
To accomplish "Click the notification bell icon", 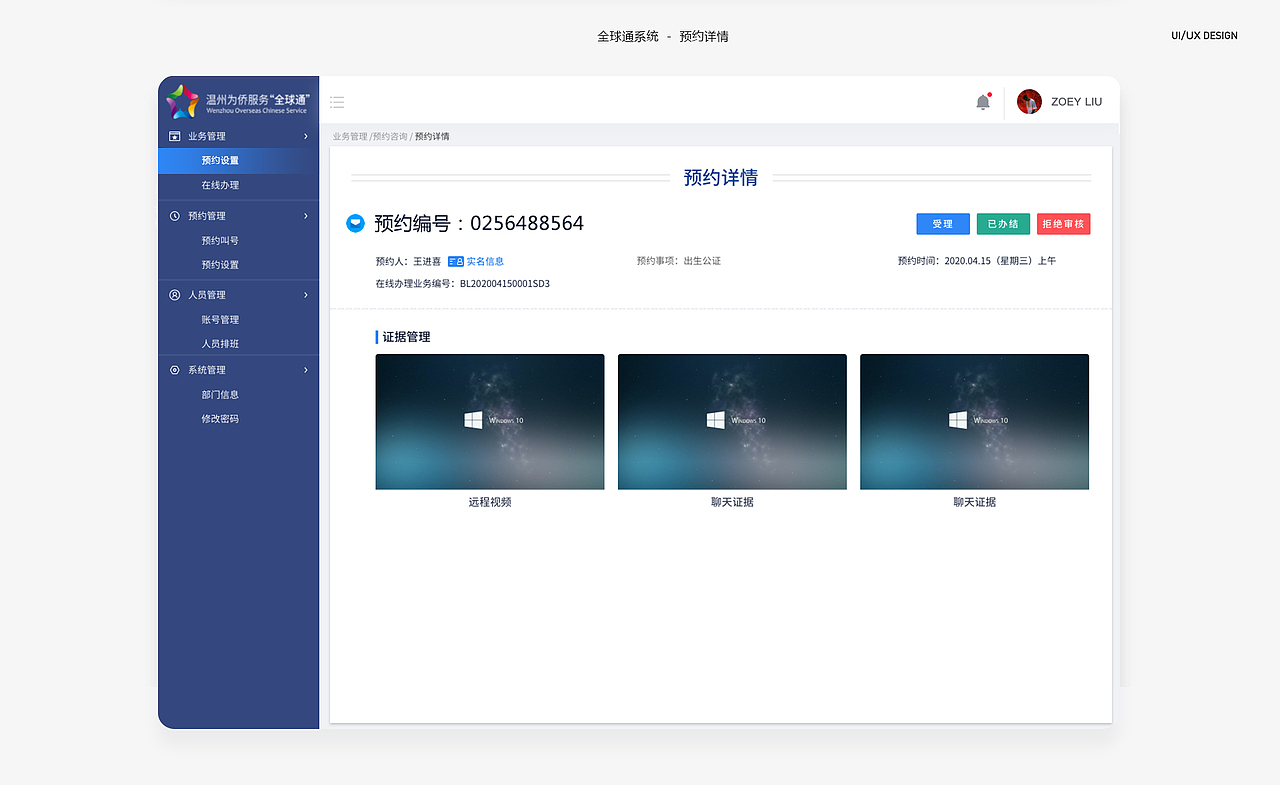I will 983,102.
